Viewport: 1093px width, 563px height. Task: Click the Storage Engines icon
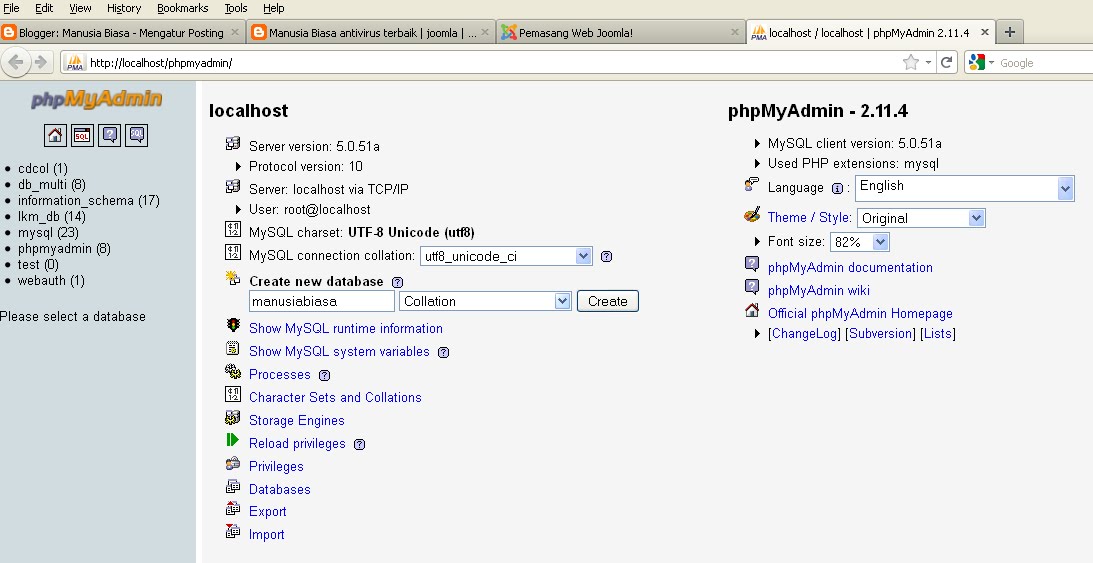click(x=233, y=417)
